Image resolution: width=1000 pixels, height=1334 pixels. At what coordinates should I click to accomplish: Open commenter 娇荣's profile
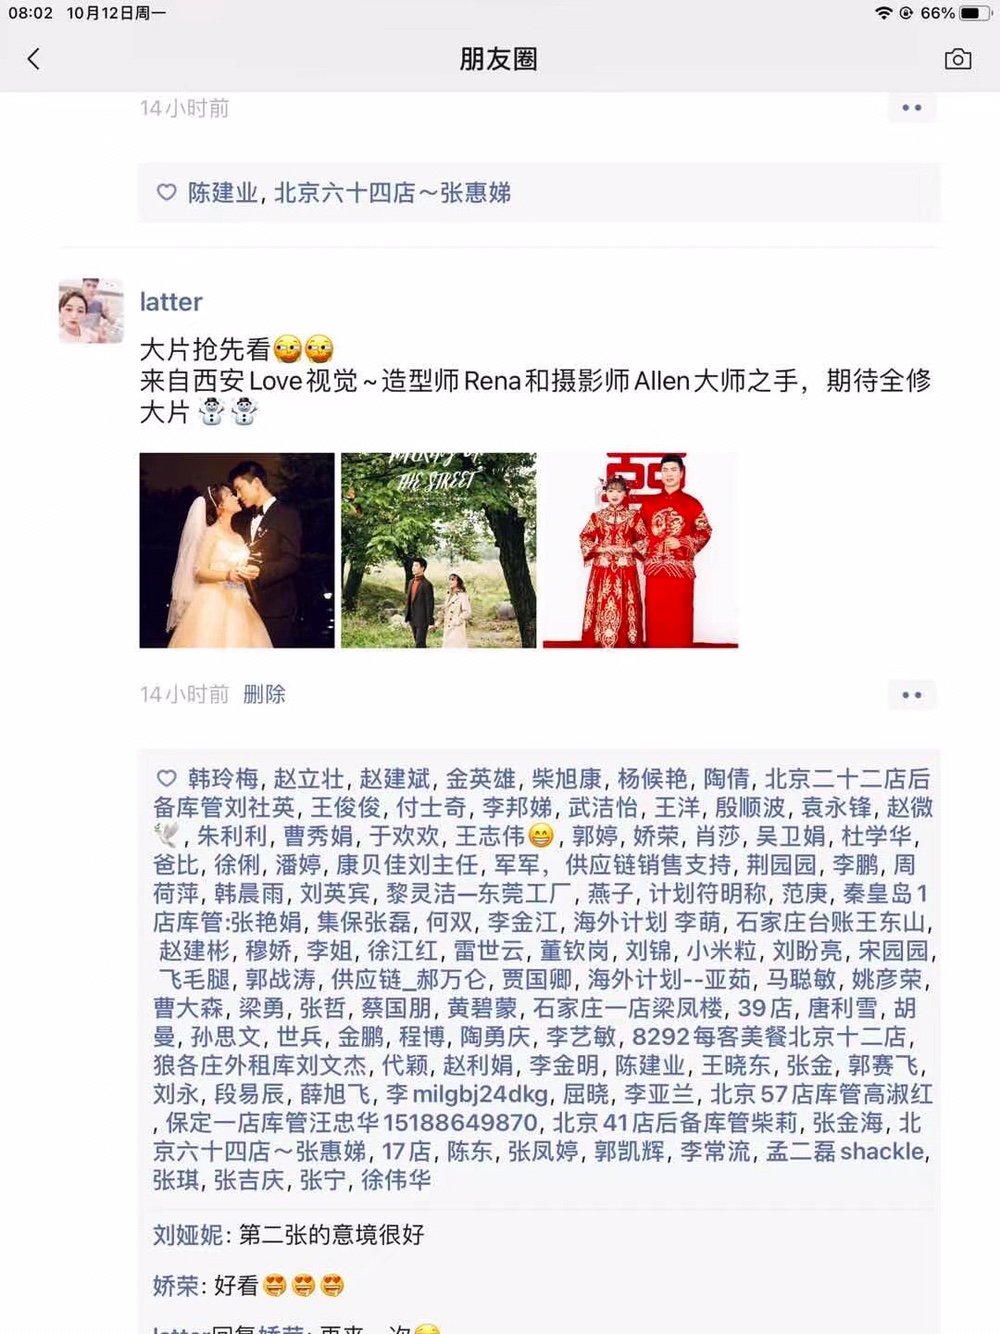(176, 1286)
